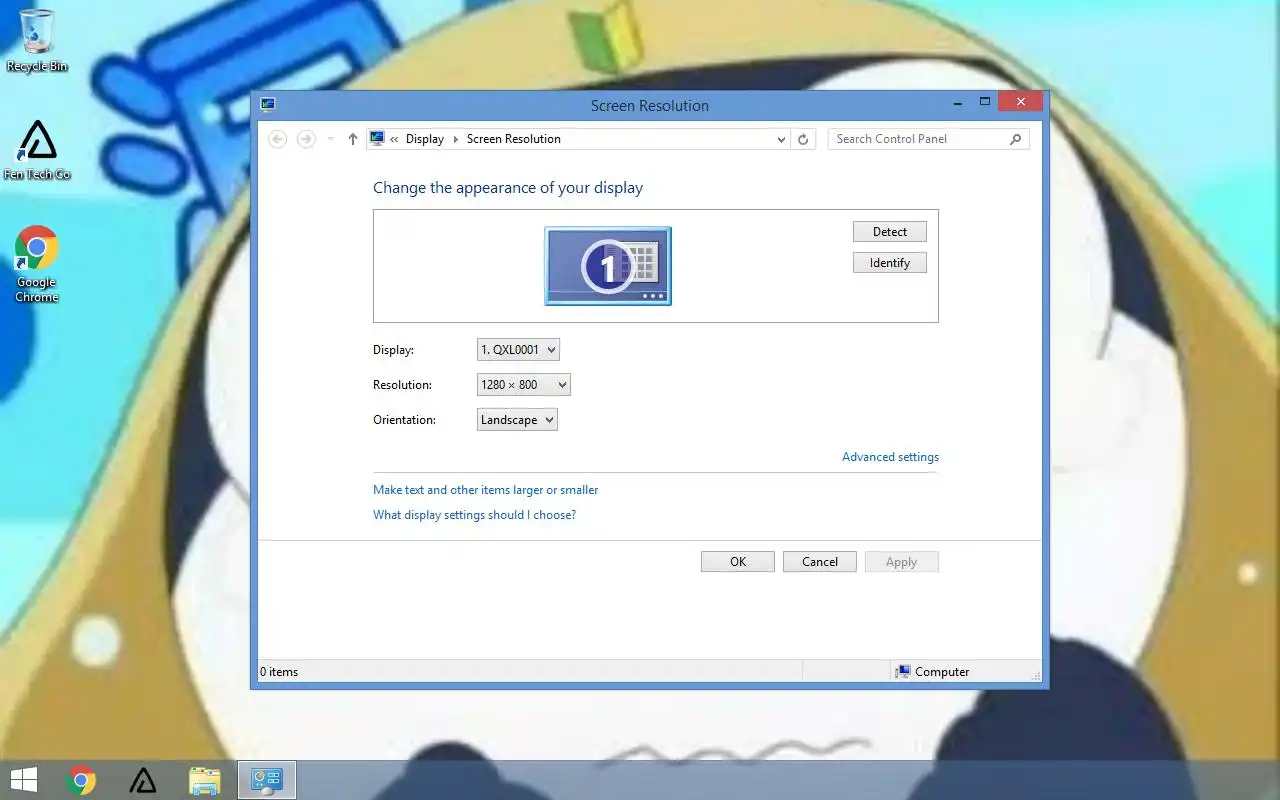
Task: Maximize the Screen Resolution window
Action: [x=985, y=102]
